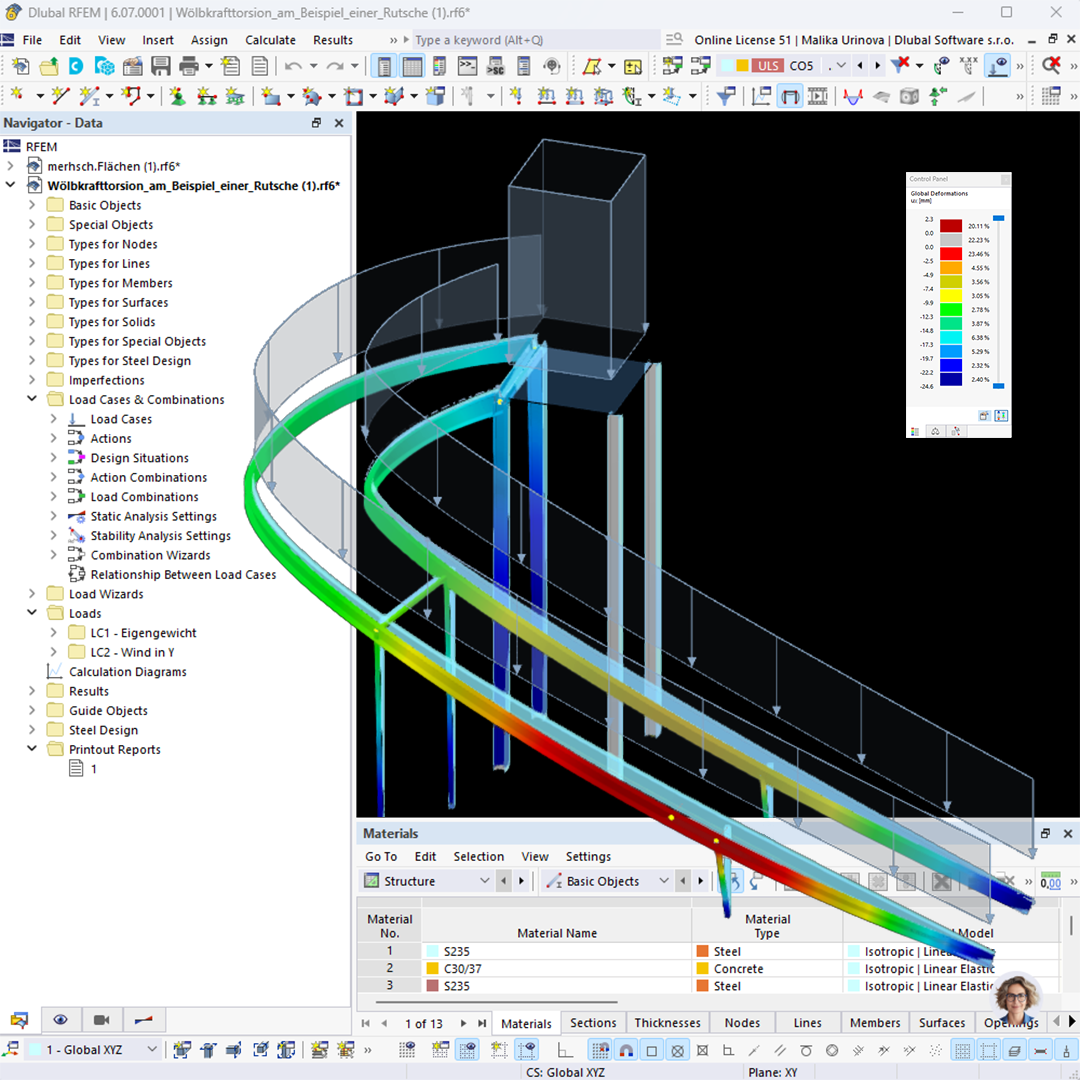Screen dimensions: 1080x1080
Task: Open the console window icon
Action: (x=468, y=66)
